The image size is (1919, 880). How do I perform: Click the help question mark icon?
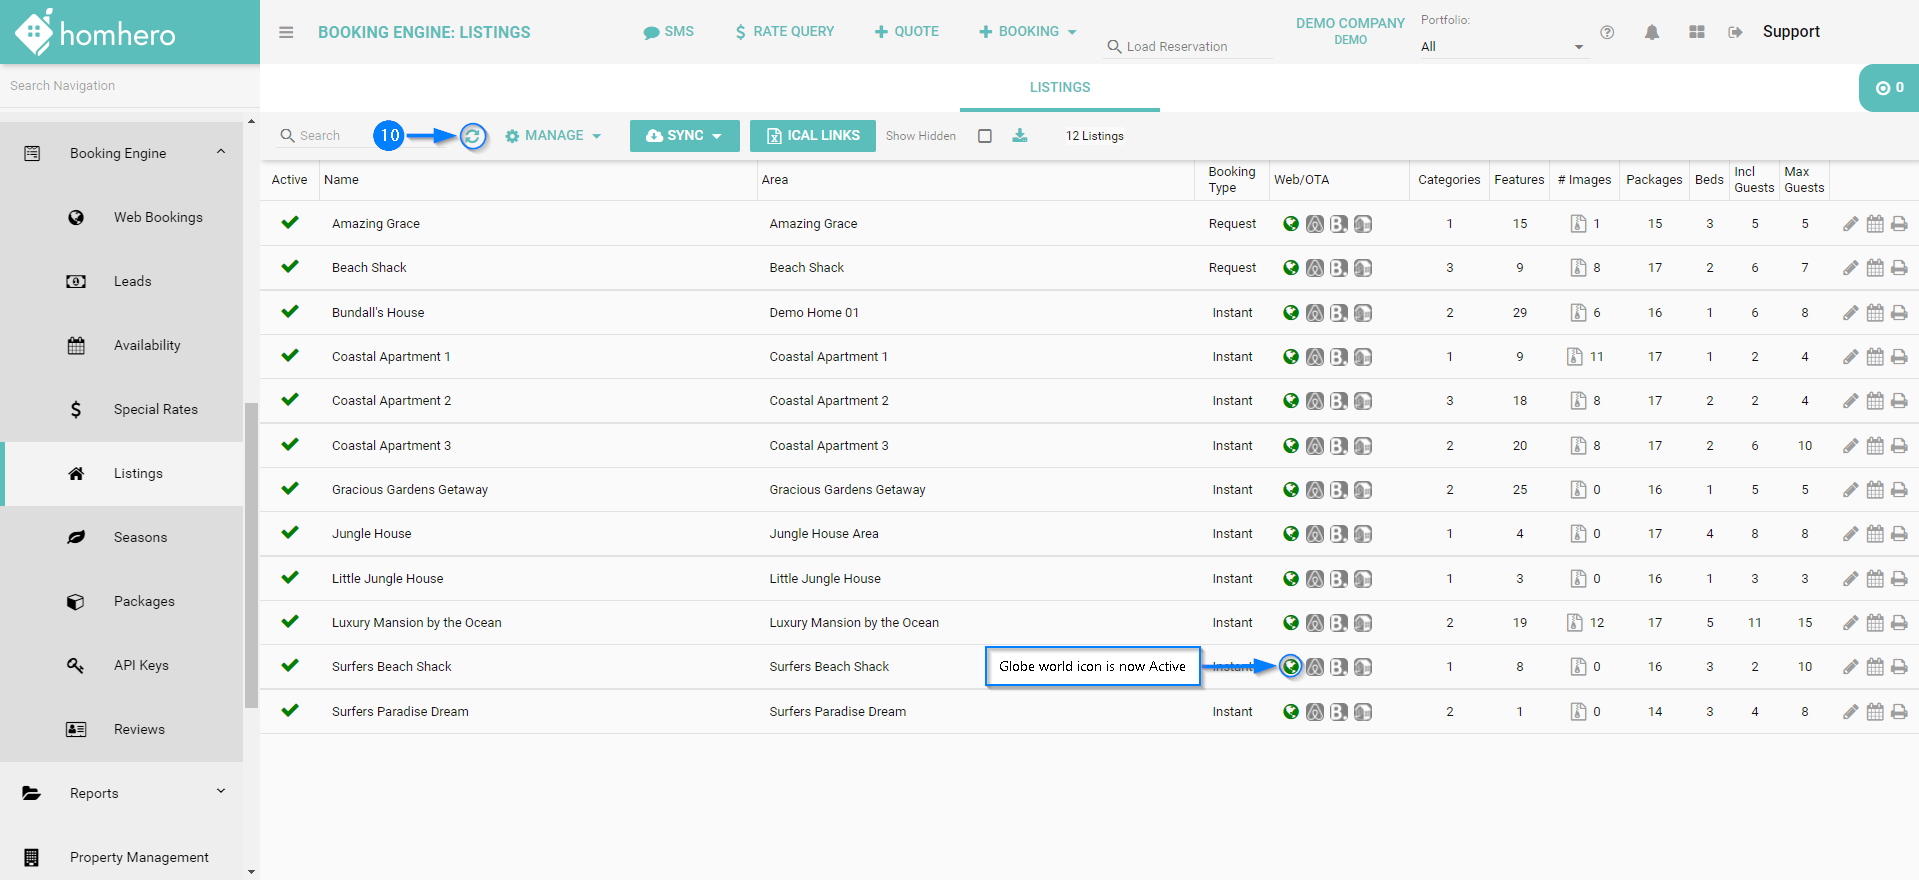click(1607, 32)
